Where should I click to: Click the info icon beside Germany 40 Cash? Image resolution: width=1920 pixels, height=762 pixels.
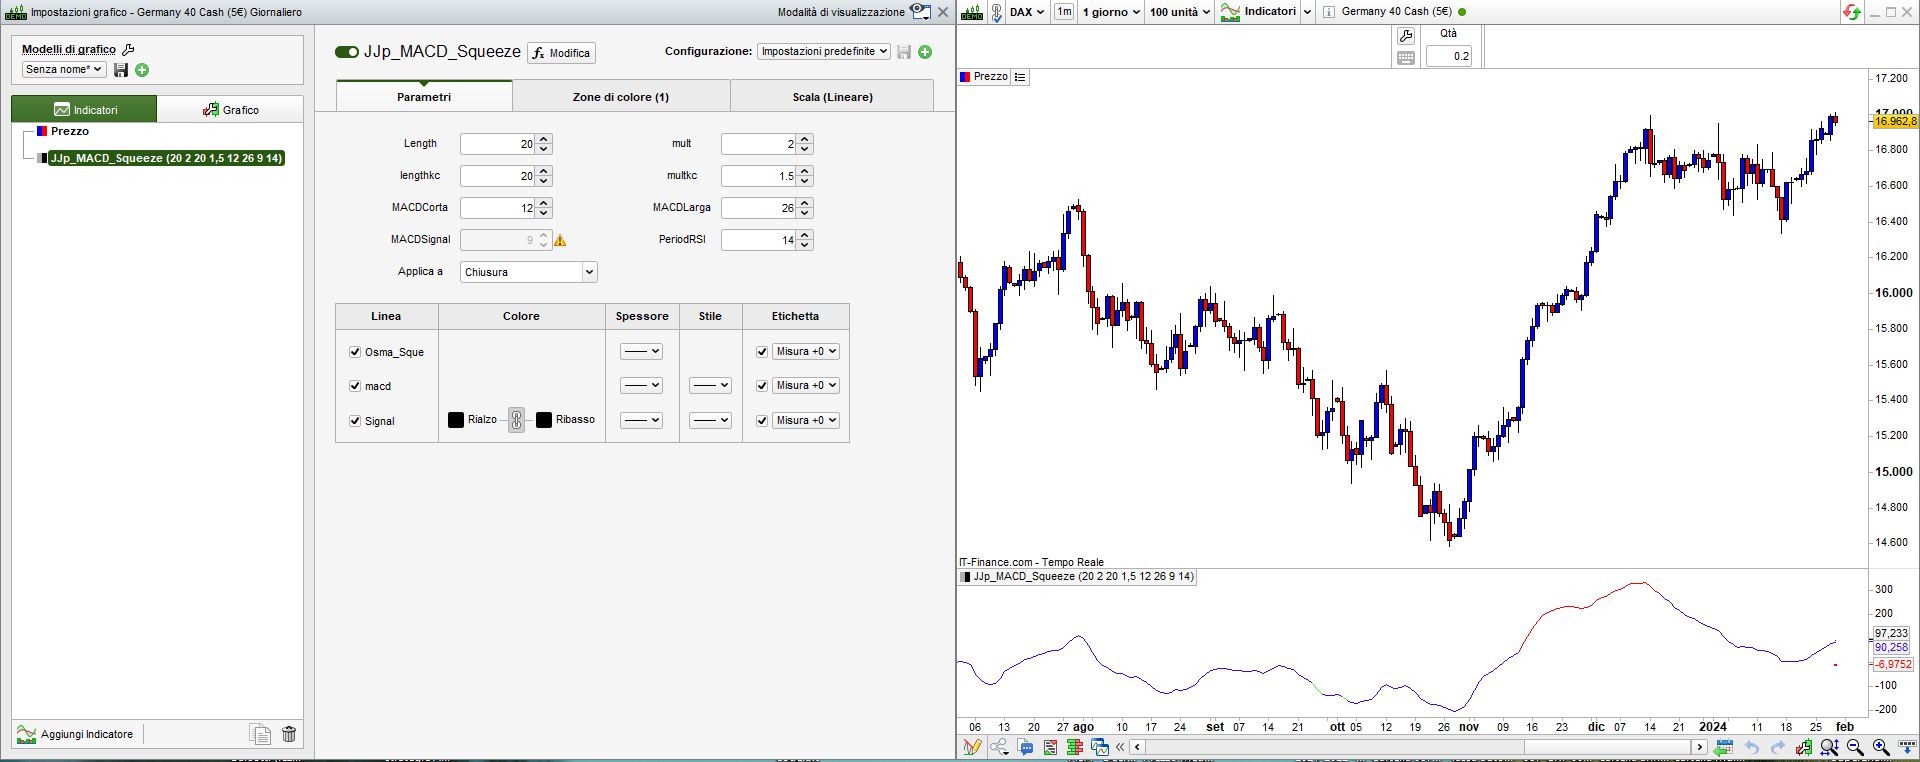pyautogui.click(x=1328, y=12)
